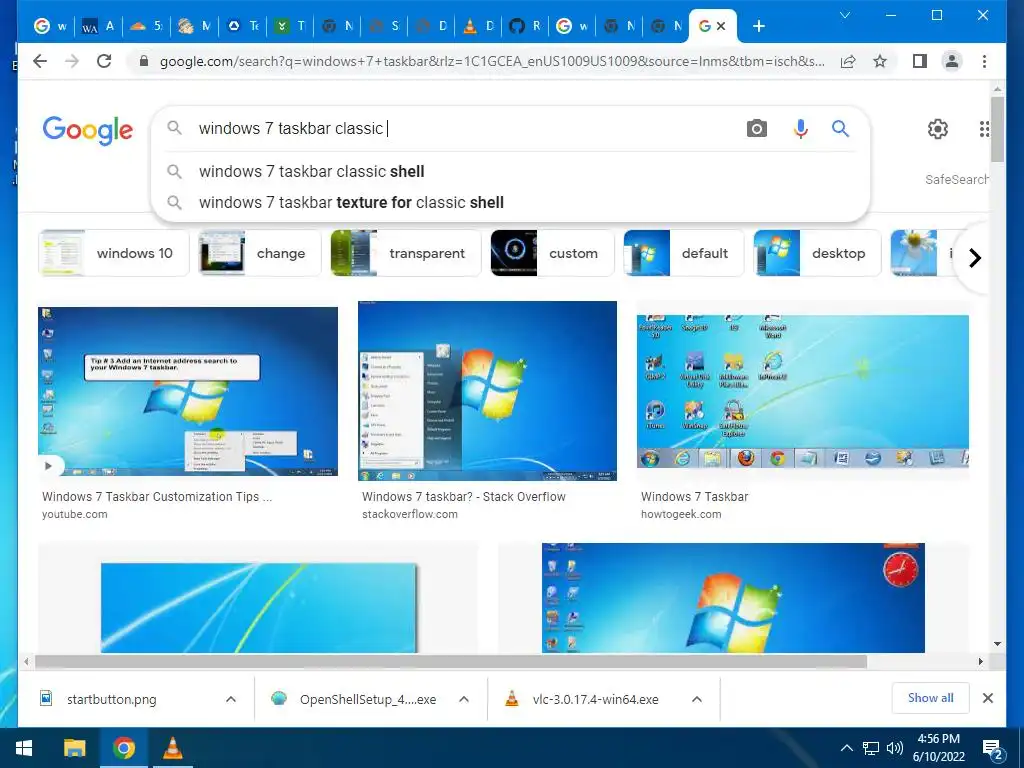Open a new Chrome tab
This screenshot has width=1024, height=768.
(759, 26)
